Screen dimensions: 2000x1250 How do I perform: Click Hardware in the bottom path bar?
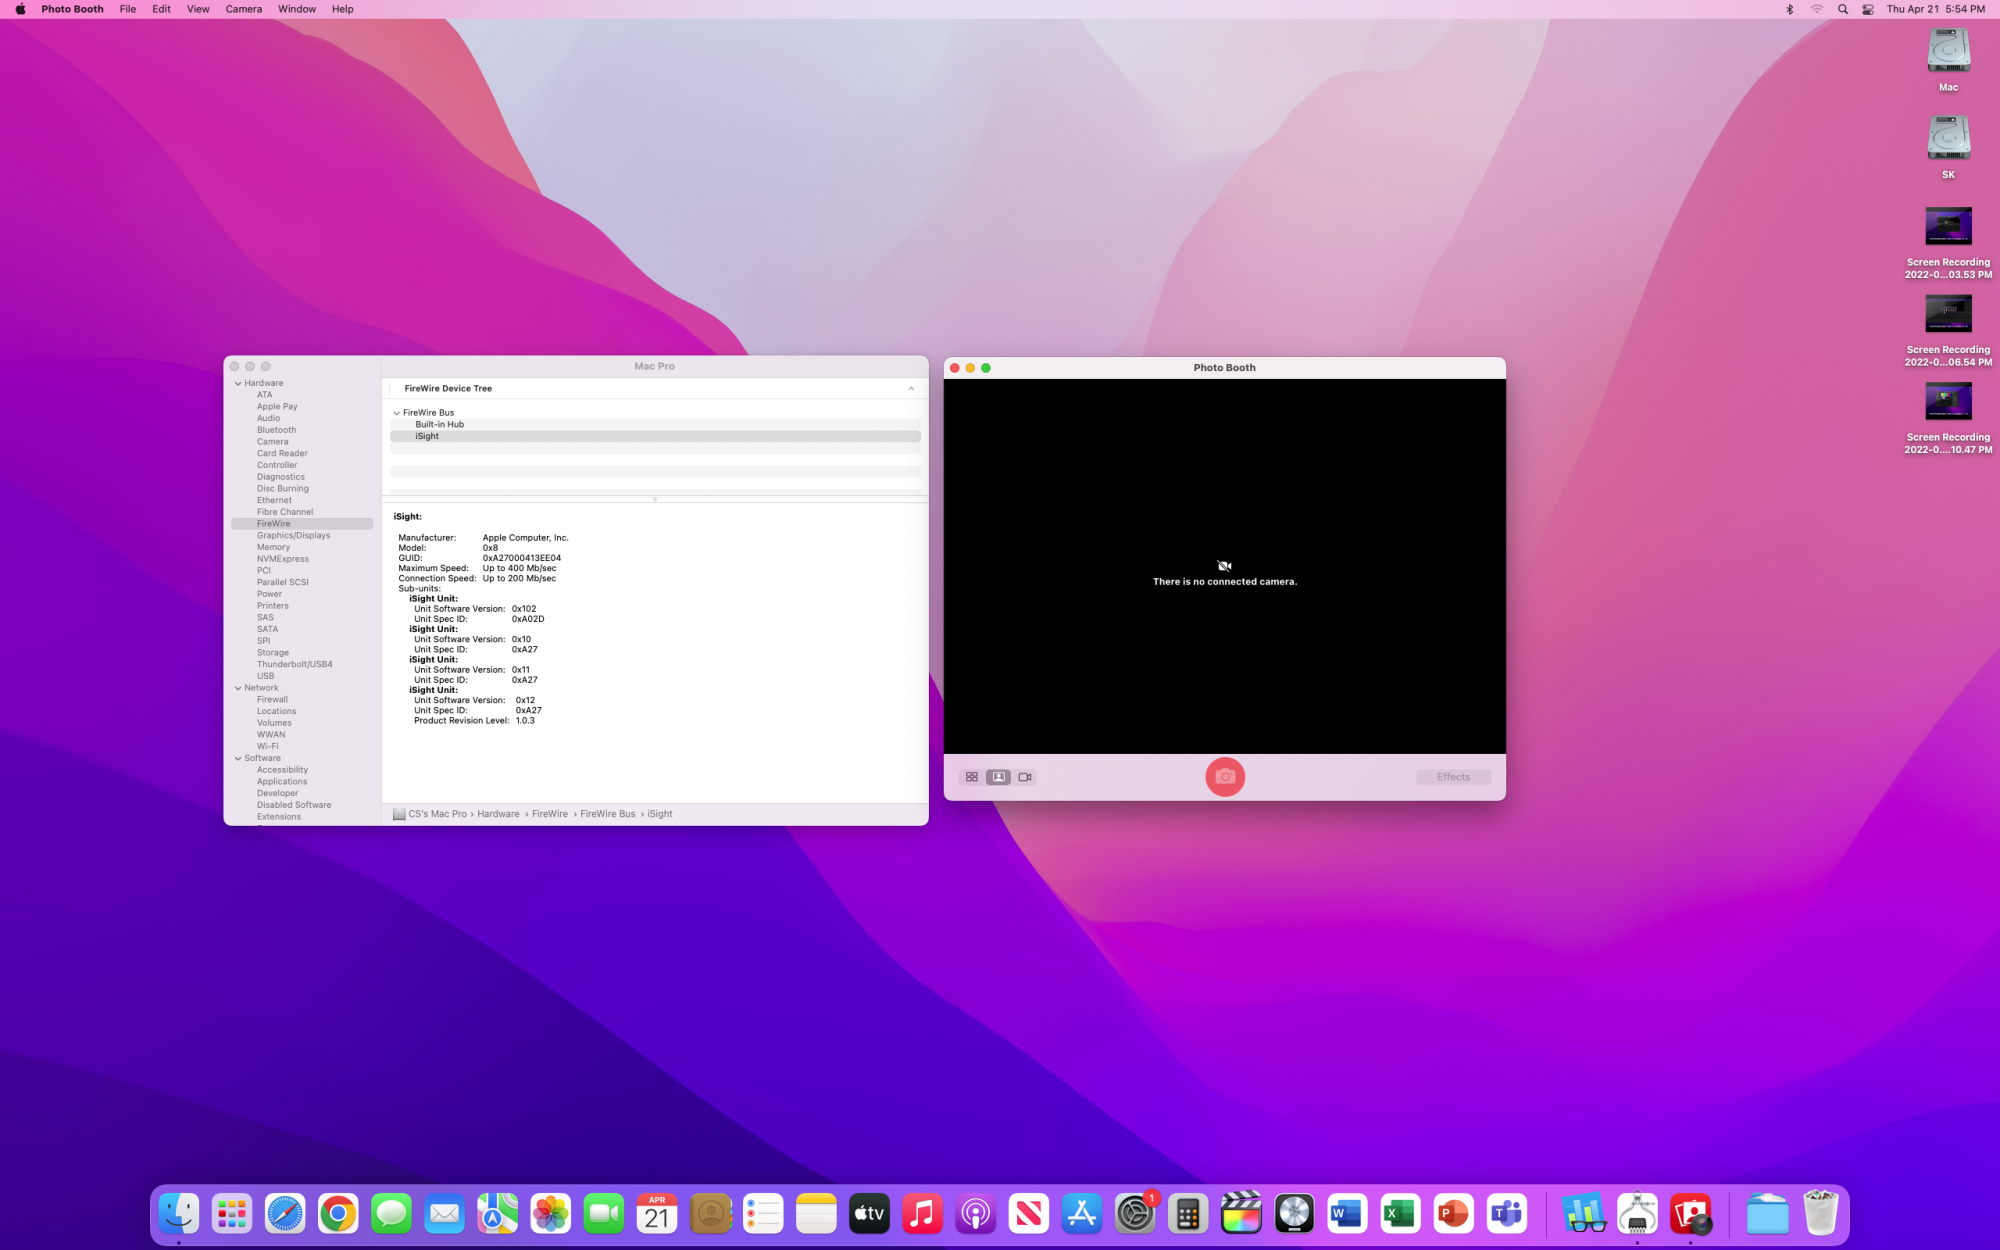coord(498,814)
